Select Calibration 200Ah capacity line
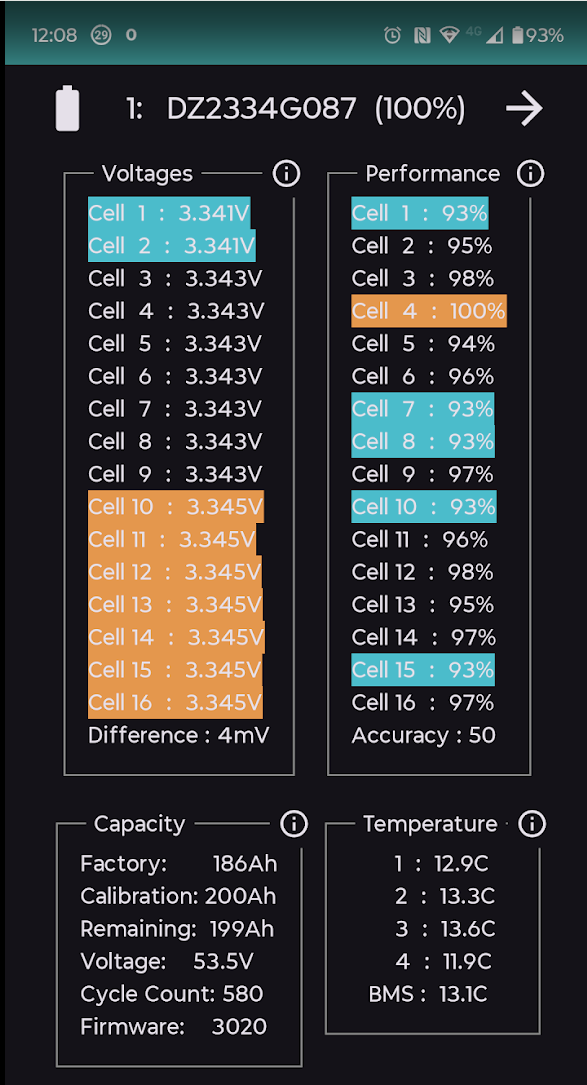 [x=179, y=897]
